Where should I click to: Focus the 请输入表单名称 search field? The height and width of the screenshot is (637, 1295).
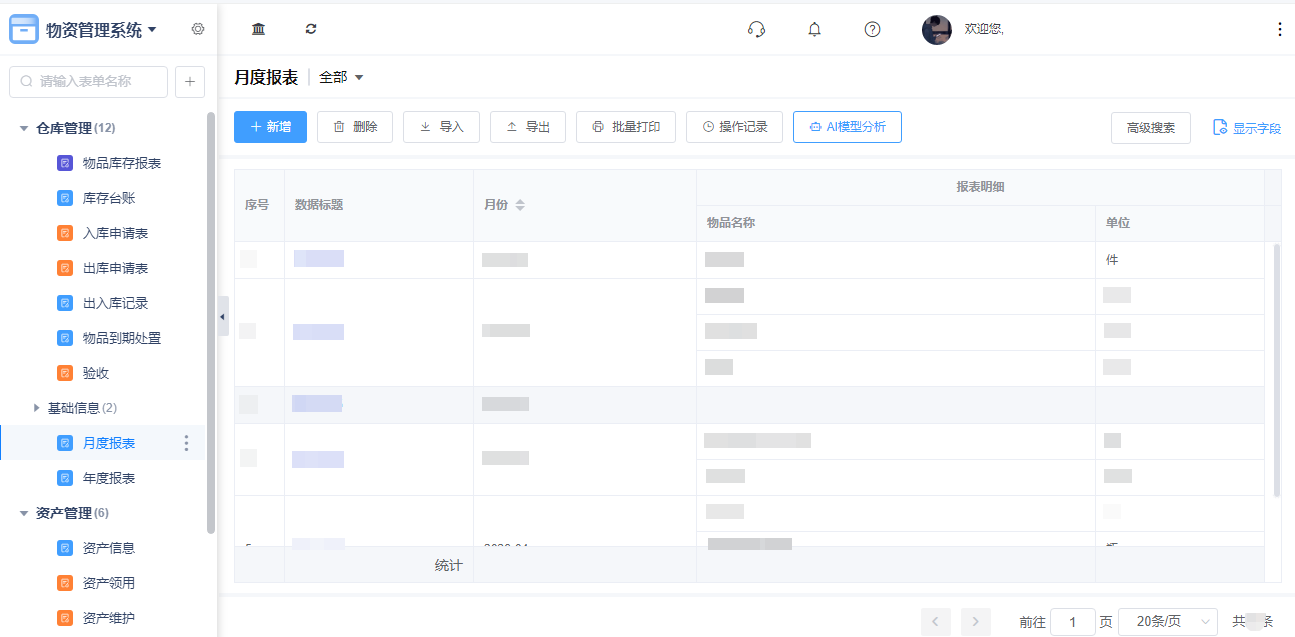click(x=88, y=82)
